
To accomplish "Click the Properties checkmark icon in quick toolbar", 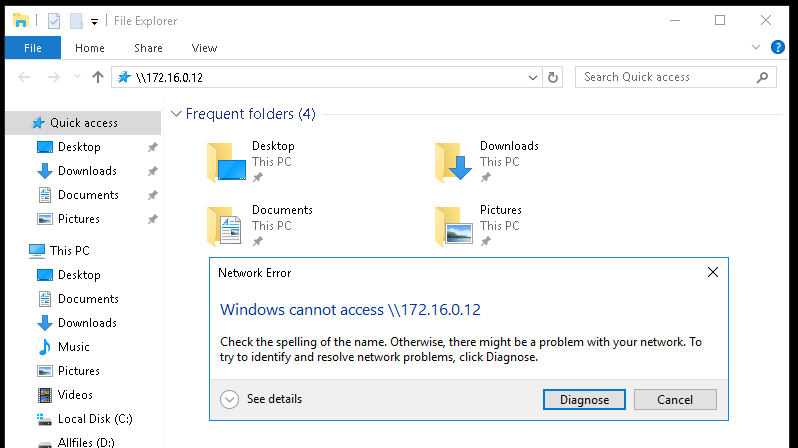I will 53,21.
